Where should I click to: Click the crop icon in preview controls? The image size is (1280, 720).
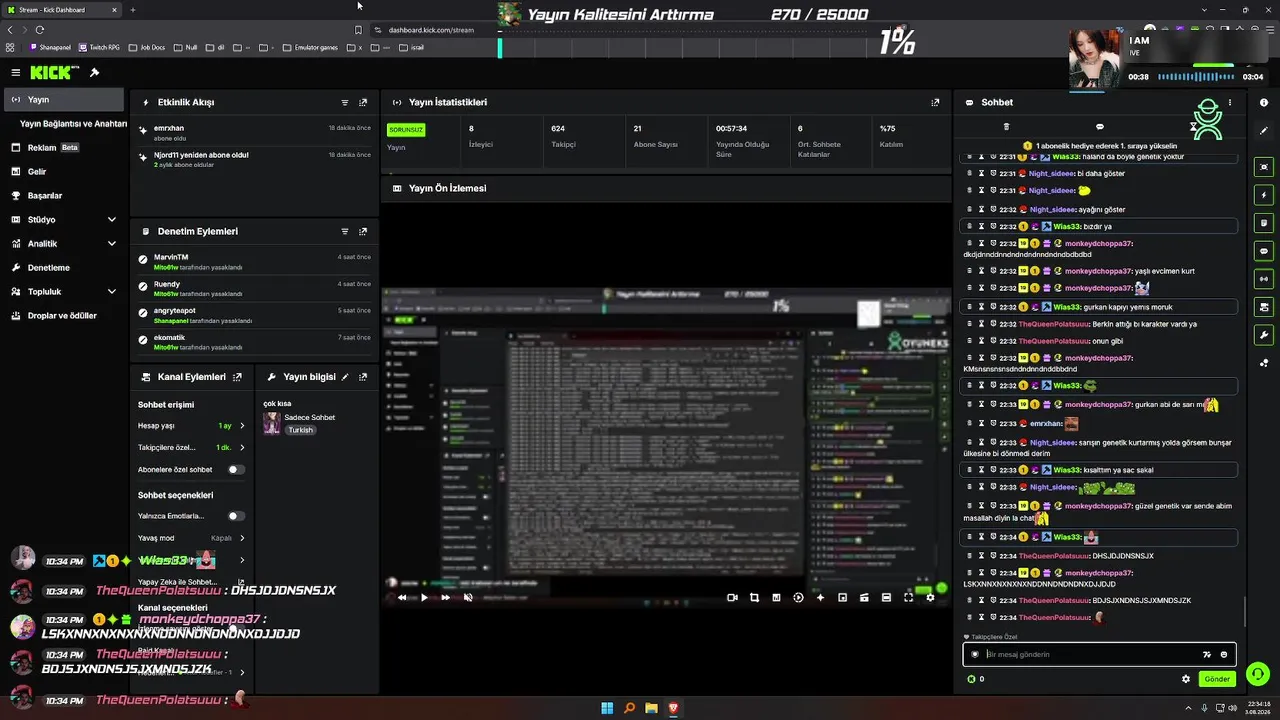click(x=754, y=597)
